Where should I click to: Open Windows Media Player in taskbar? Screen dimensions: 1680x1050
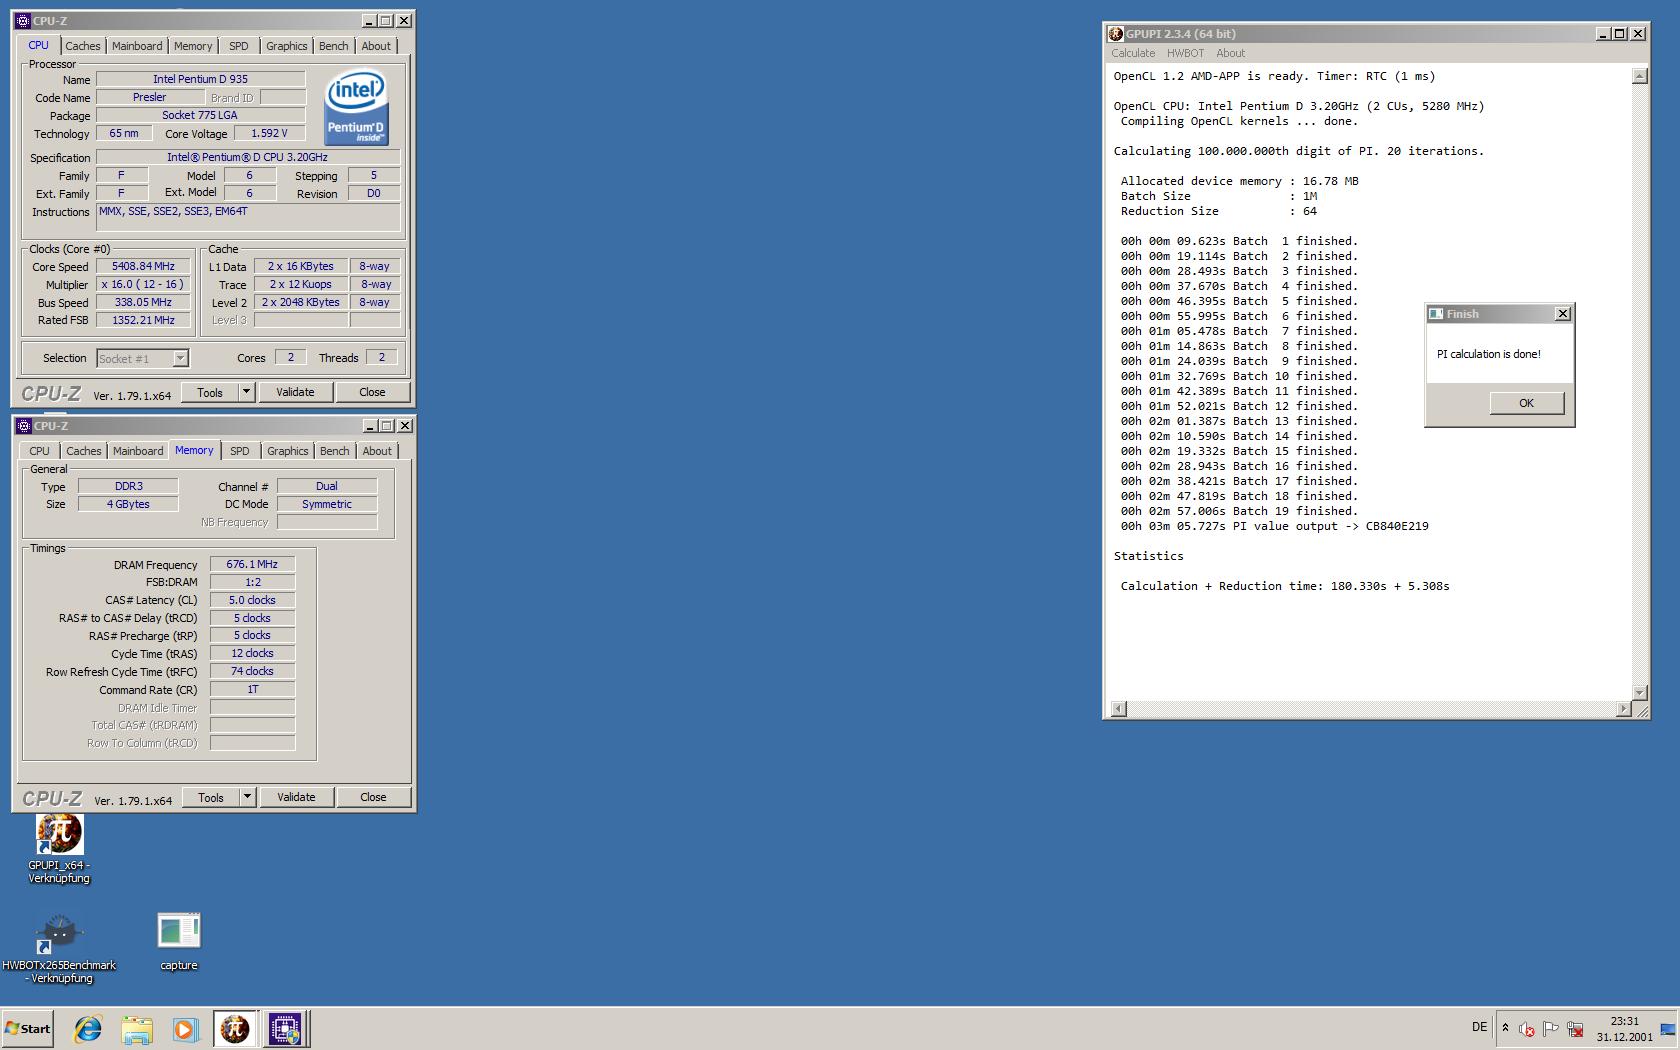click(185, 1028)
